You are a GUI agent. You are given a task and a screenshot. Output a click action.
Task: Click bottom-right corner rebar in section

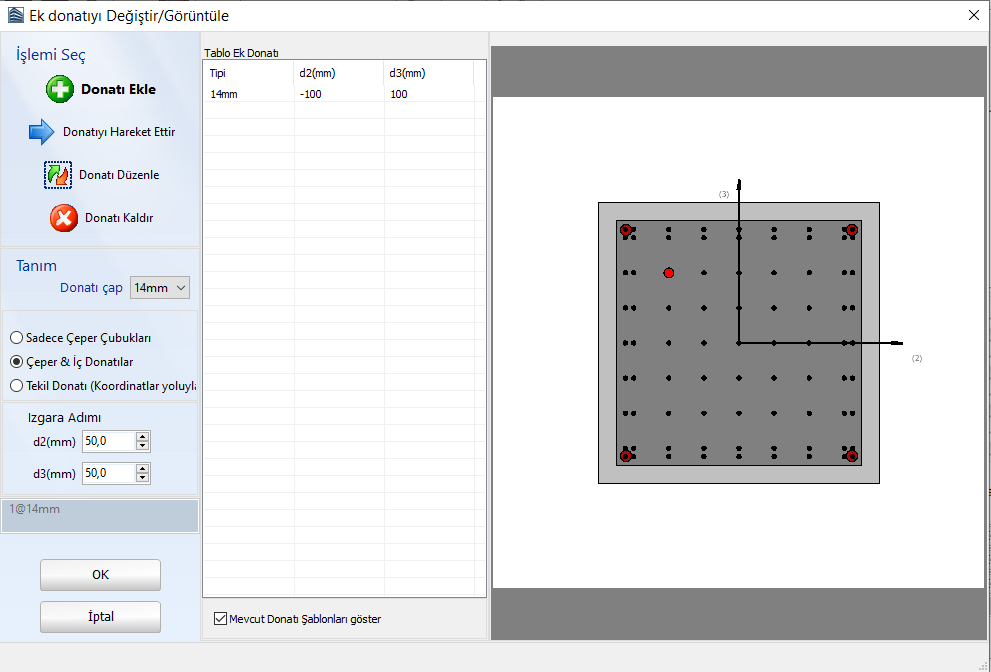point(852,456)
